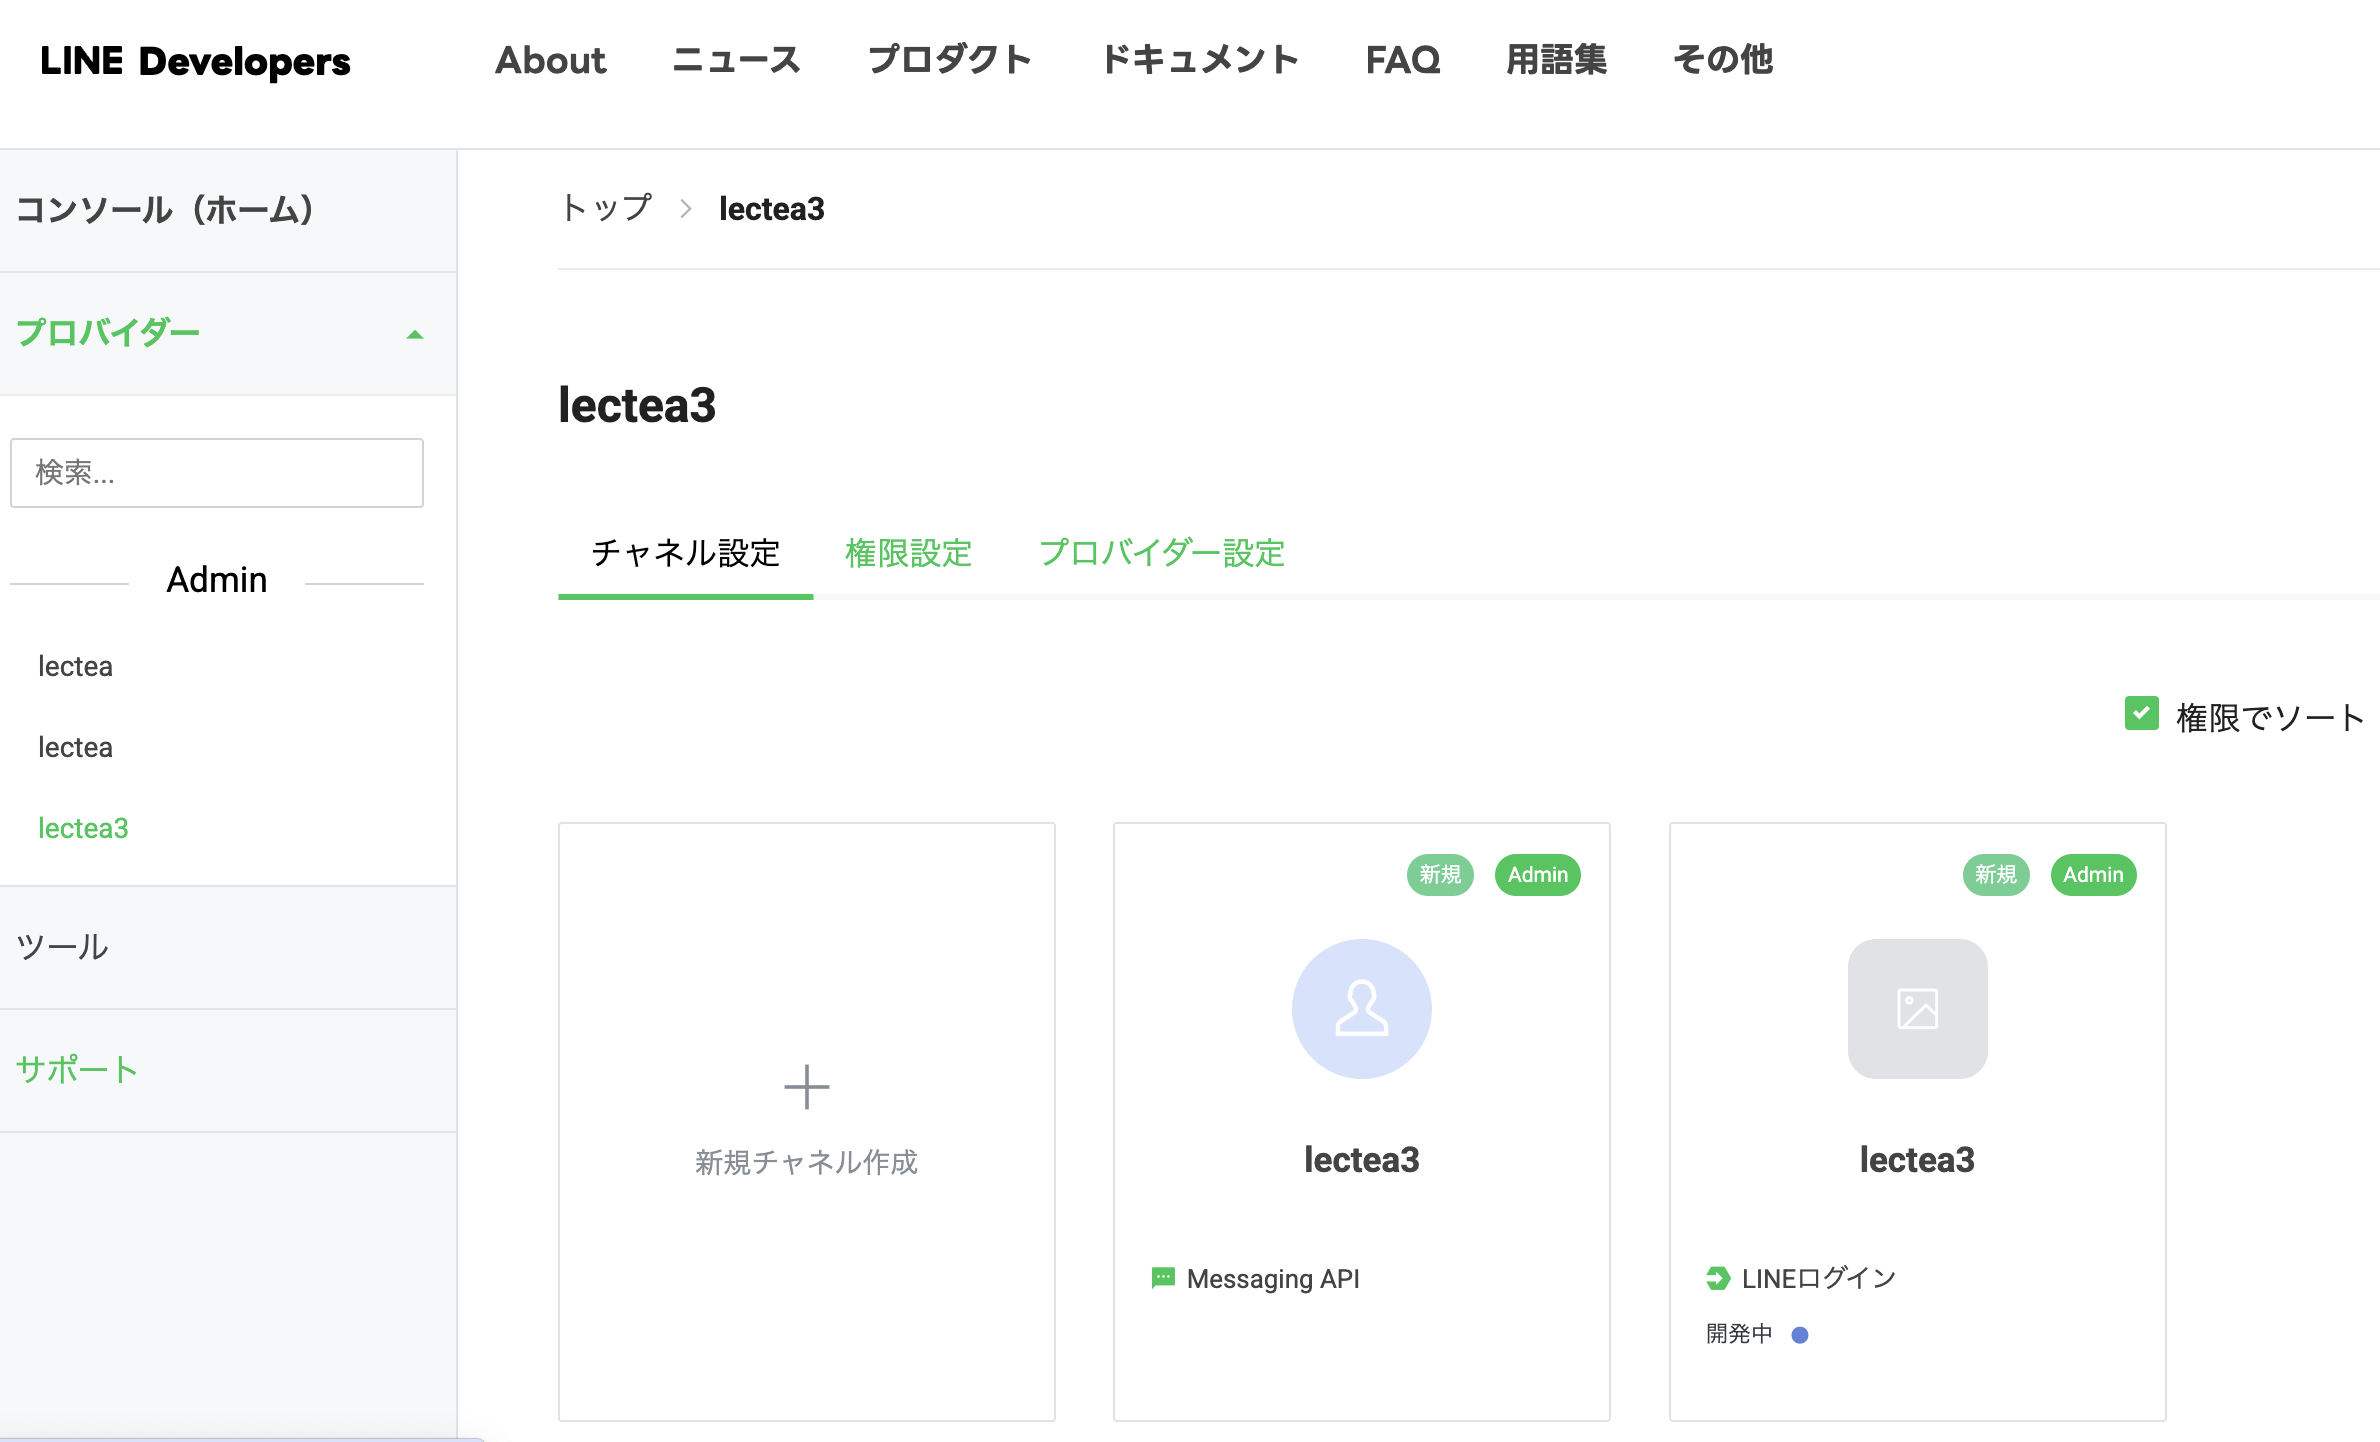
Task: Click the green LINEログイン arrow icon
Action: coord(1716,1277)
